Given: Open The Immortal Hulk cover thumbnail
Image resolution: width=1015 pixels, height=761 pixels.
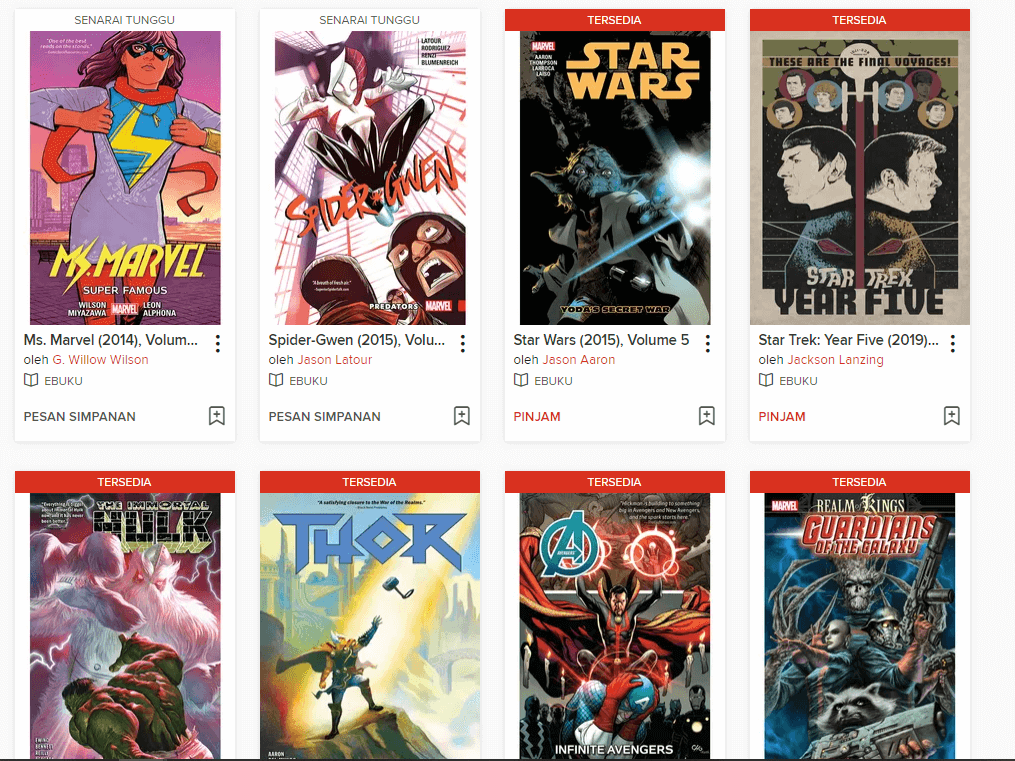Looking at the screenshot, I should [125, 626].
